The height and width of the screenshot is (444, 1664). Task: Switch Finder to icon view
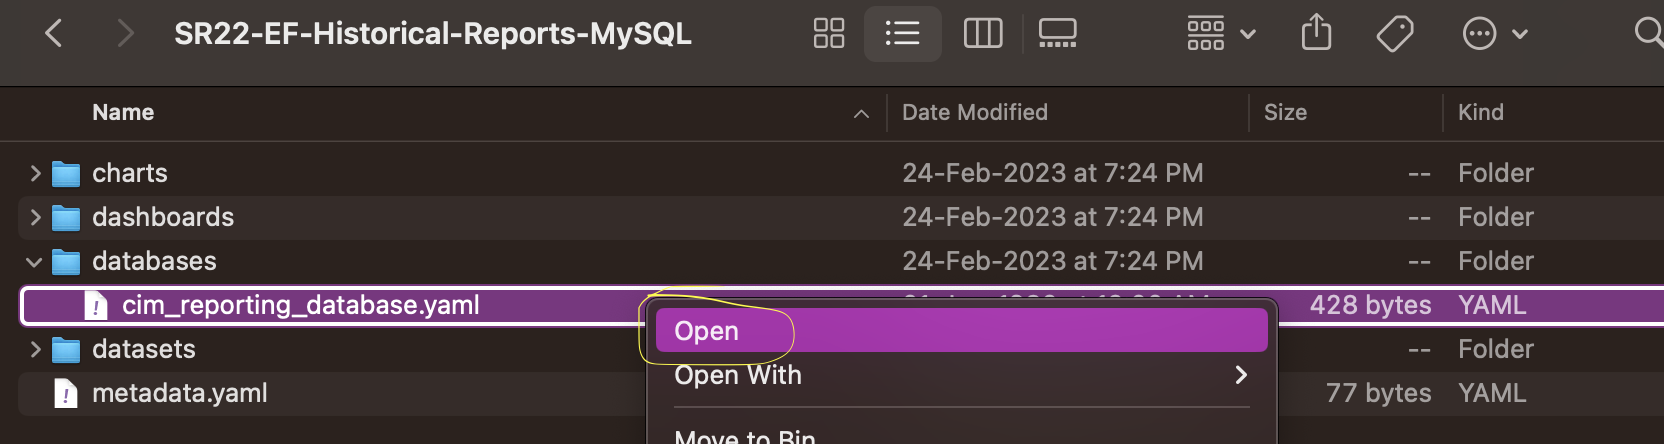829,34
